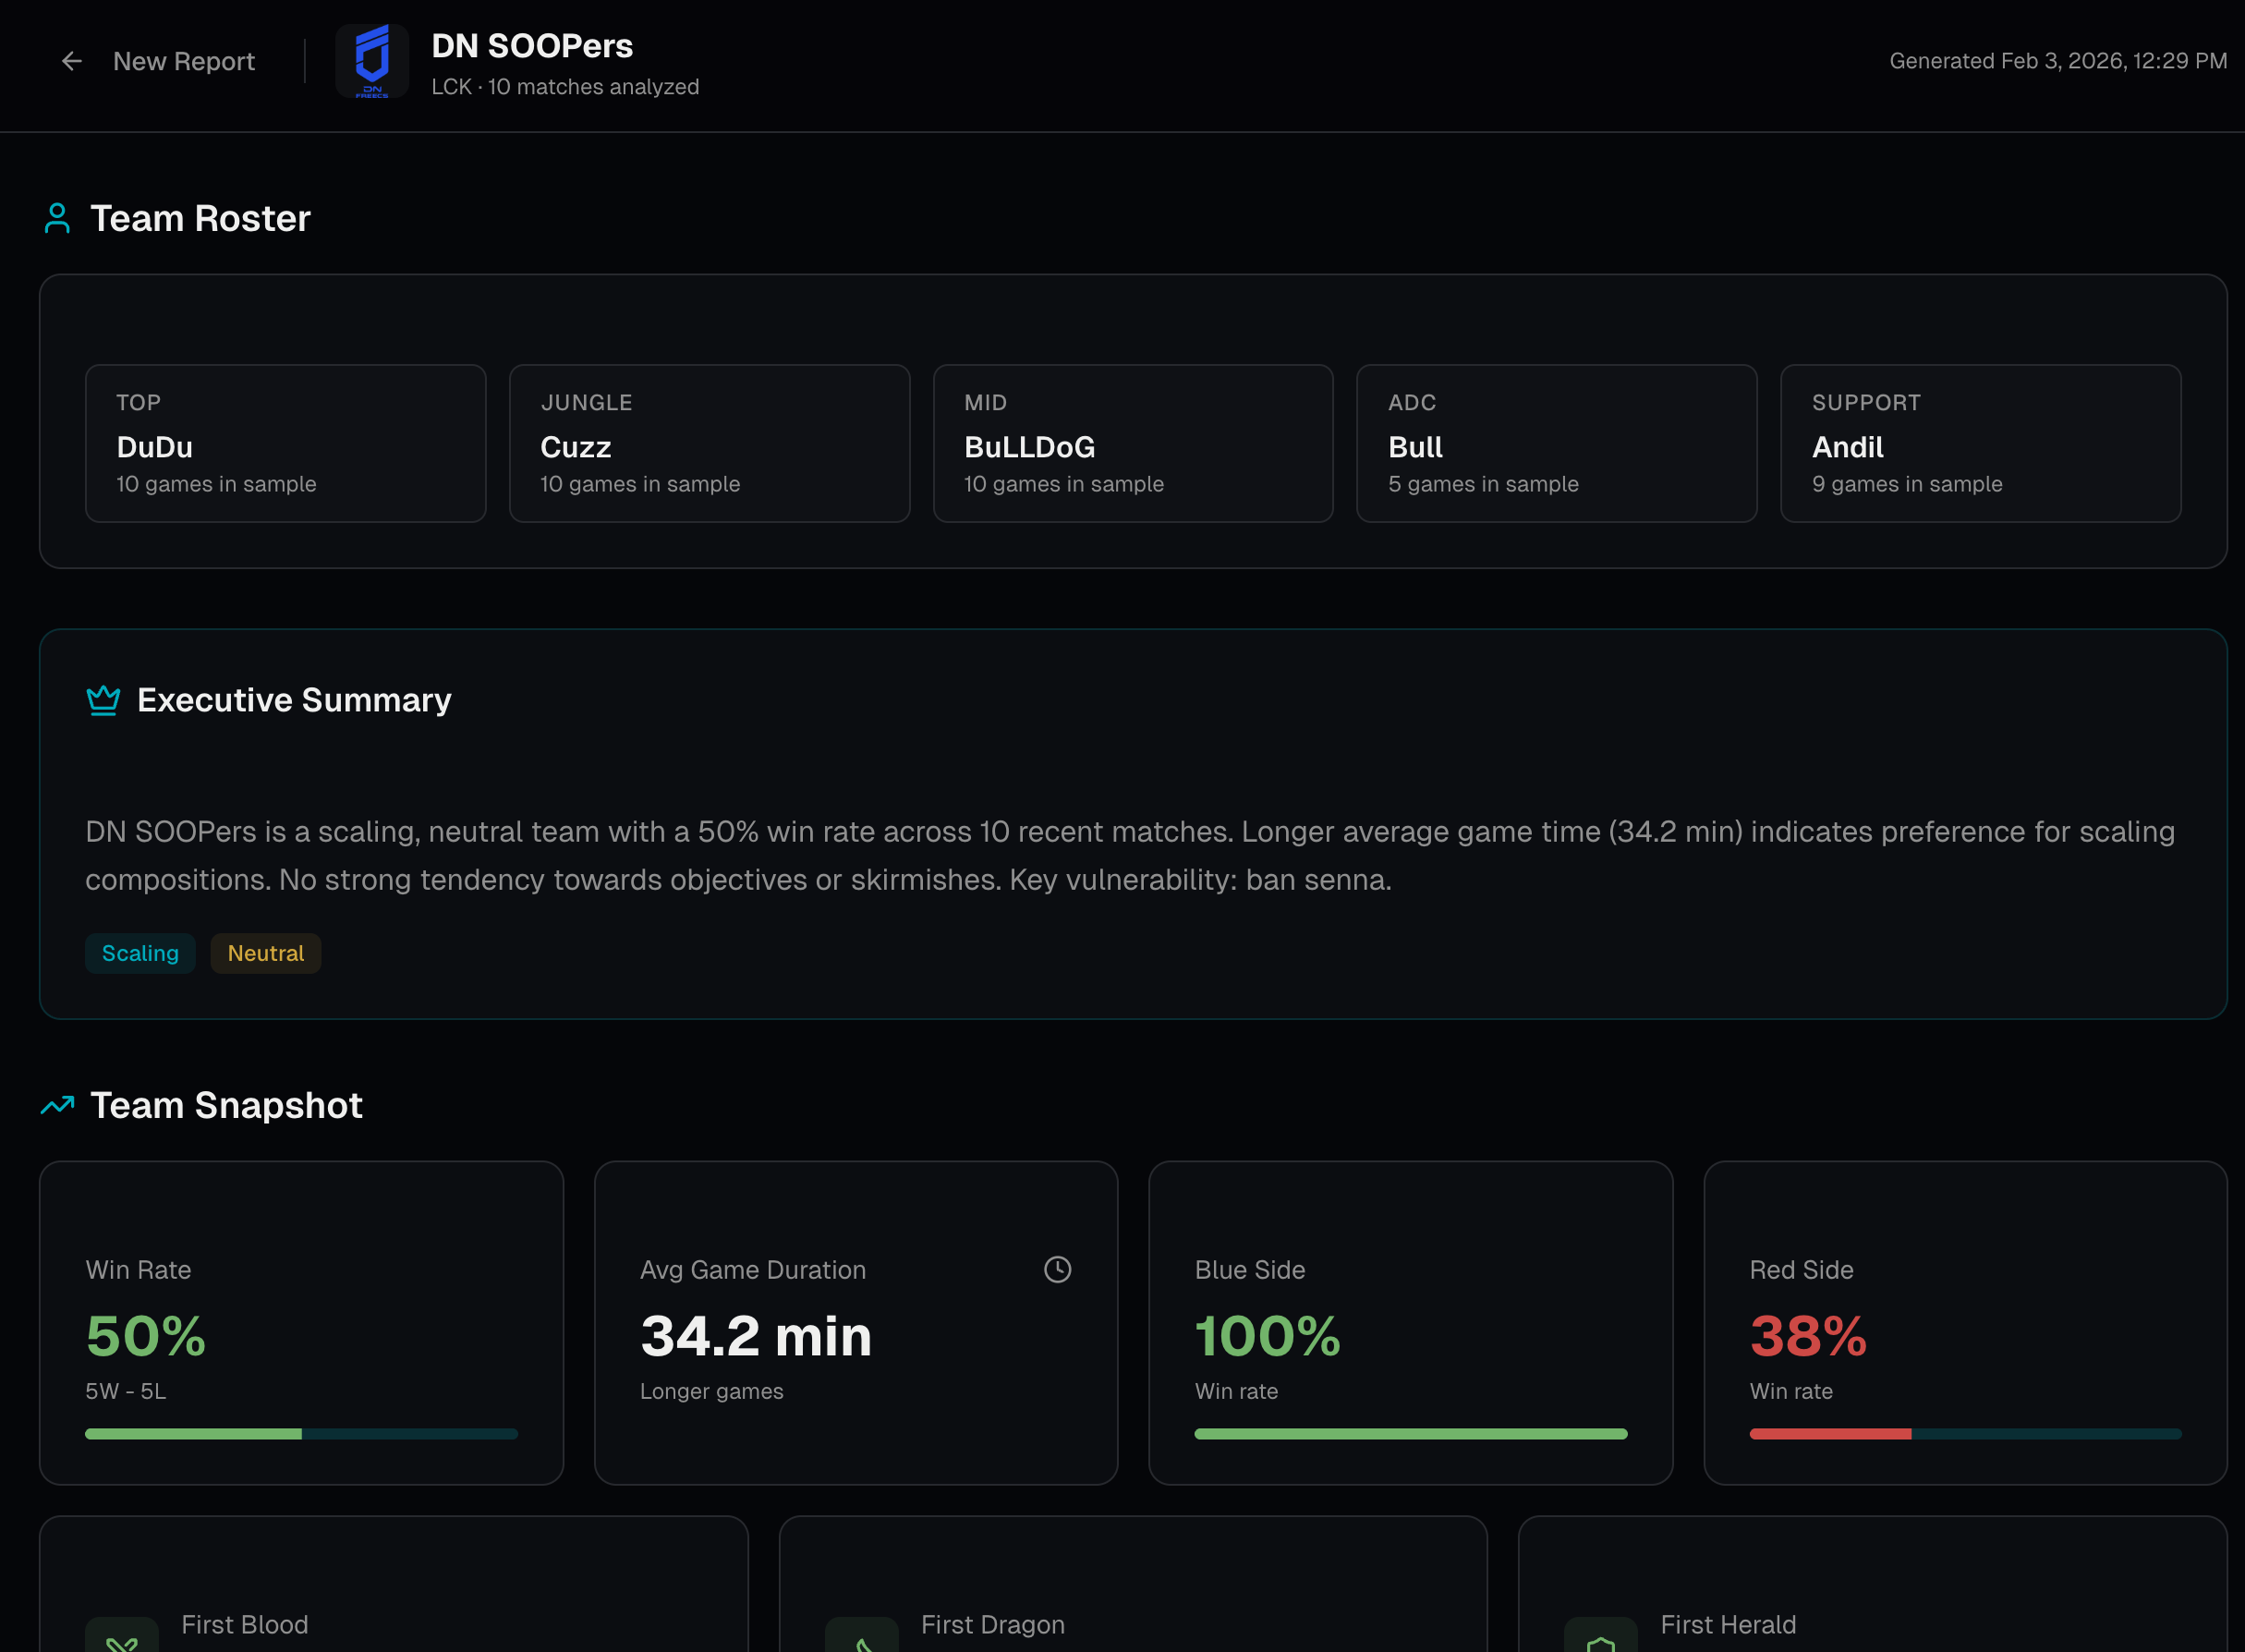Screen dimensions: 2245x1652
Task: Open the TOP player DuDu card
Action: [x=285, y=443]
